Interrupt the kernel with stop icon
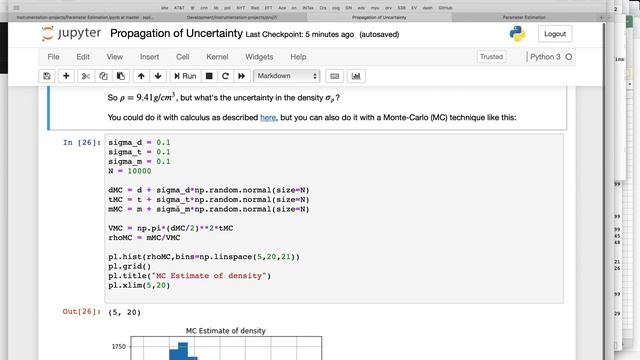This screenshot has height=360, width=640. click(209, 76)
